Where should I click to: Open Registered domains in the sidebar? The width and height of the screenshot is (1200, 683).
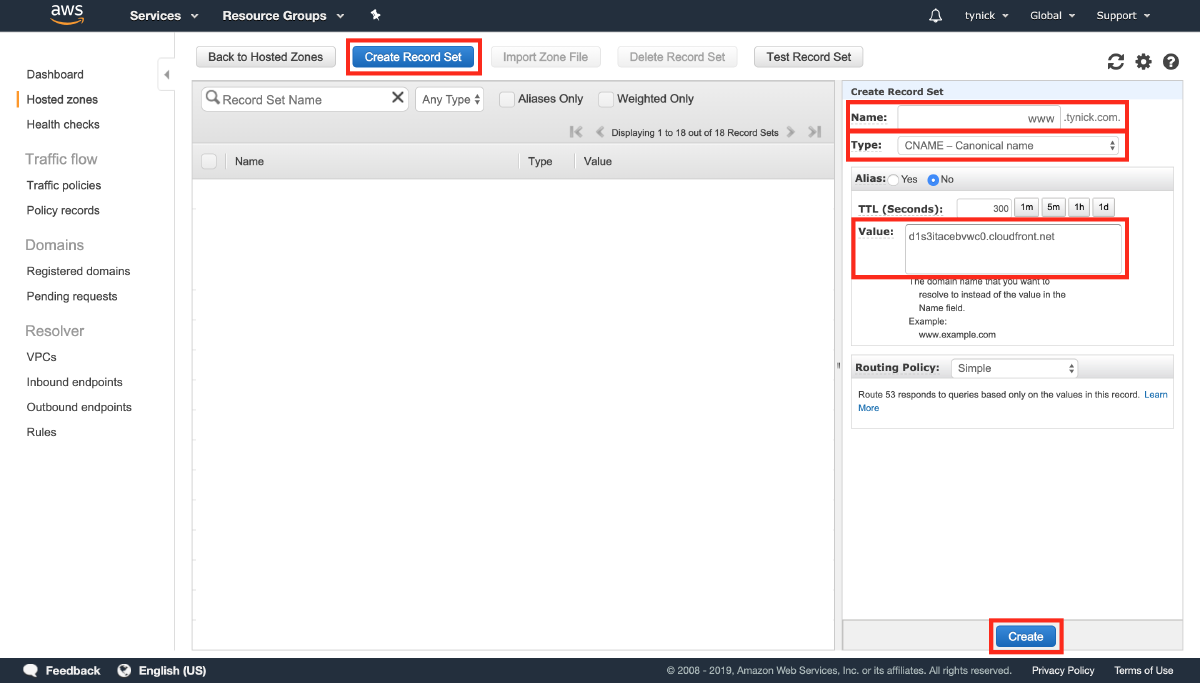coord(78,271)
